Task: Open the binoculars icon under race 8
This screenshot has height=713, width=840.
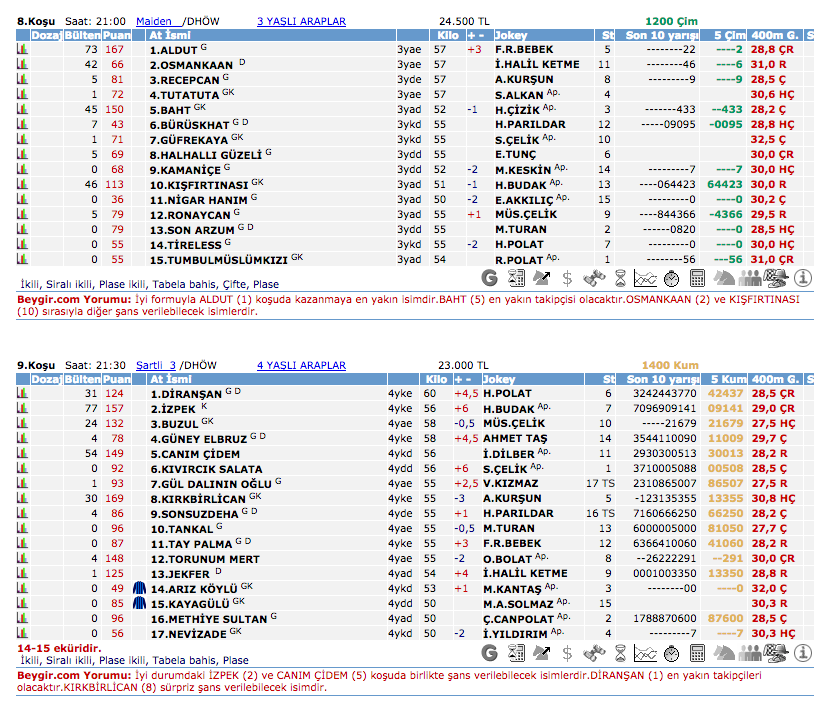Action: pos(593,278)
